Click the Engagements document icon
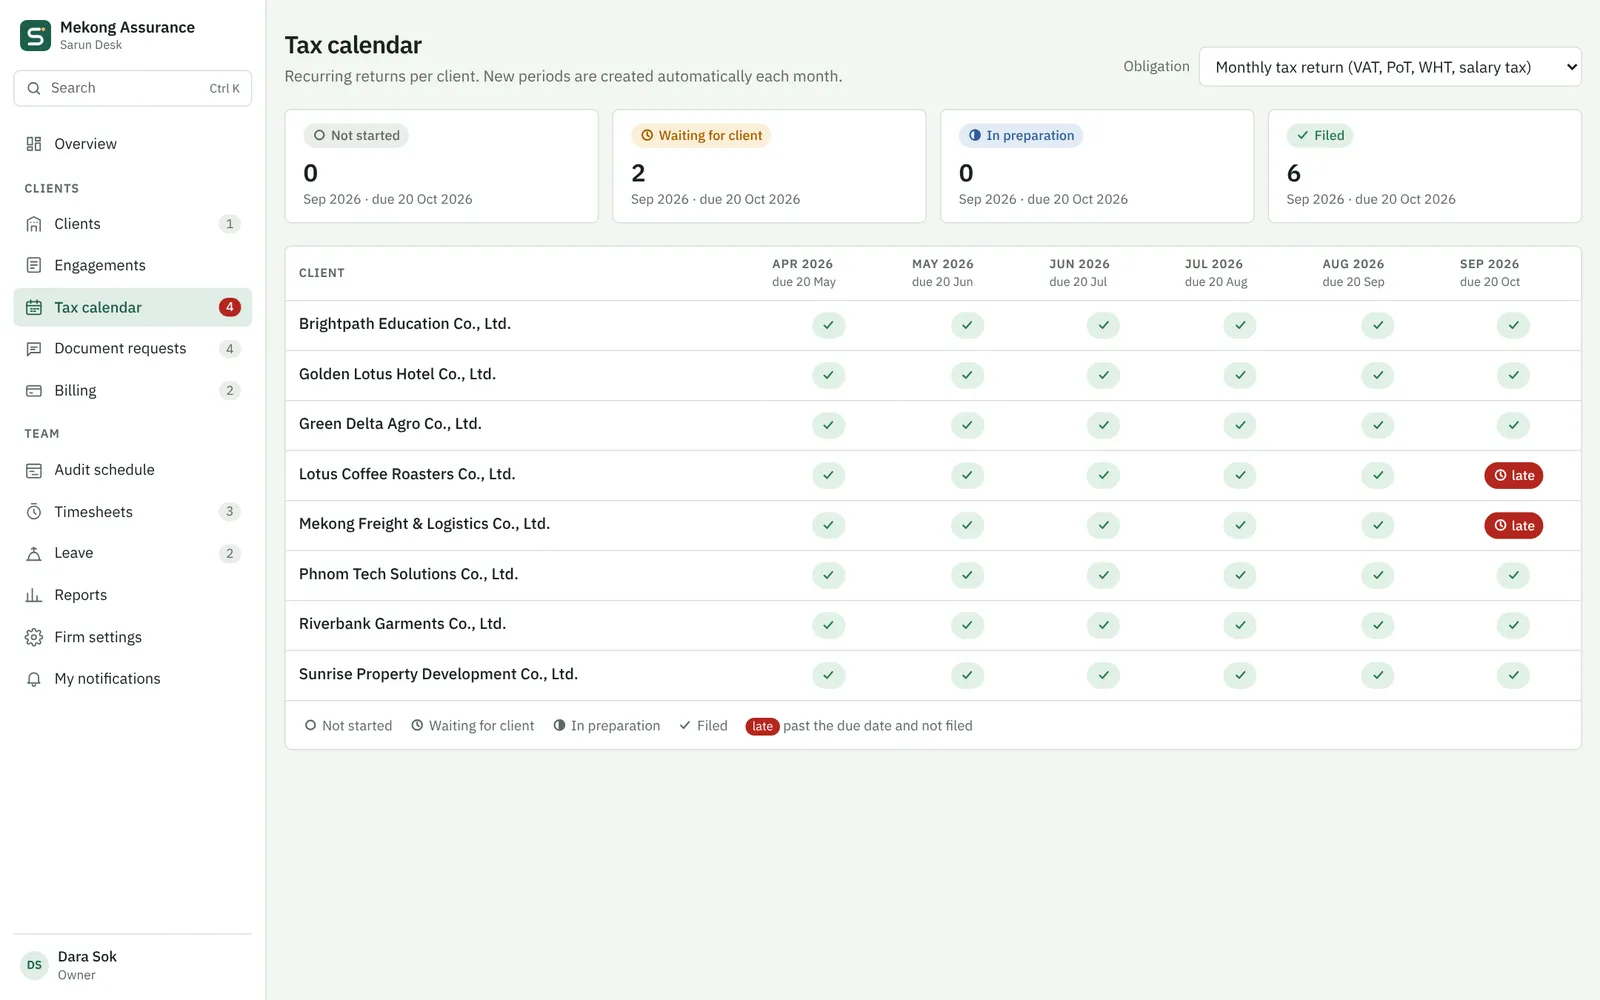This screenshot has width=1600, height=1000. click(34, 265)
